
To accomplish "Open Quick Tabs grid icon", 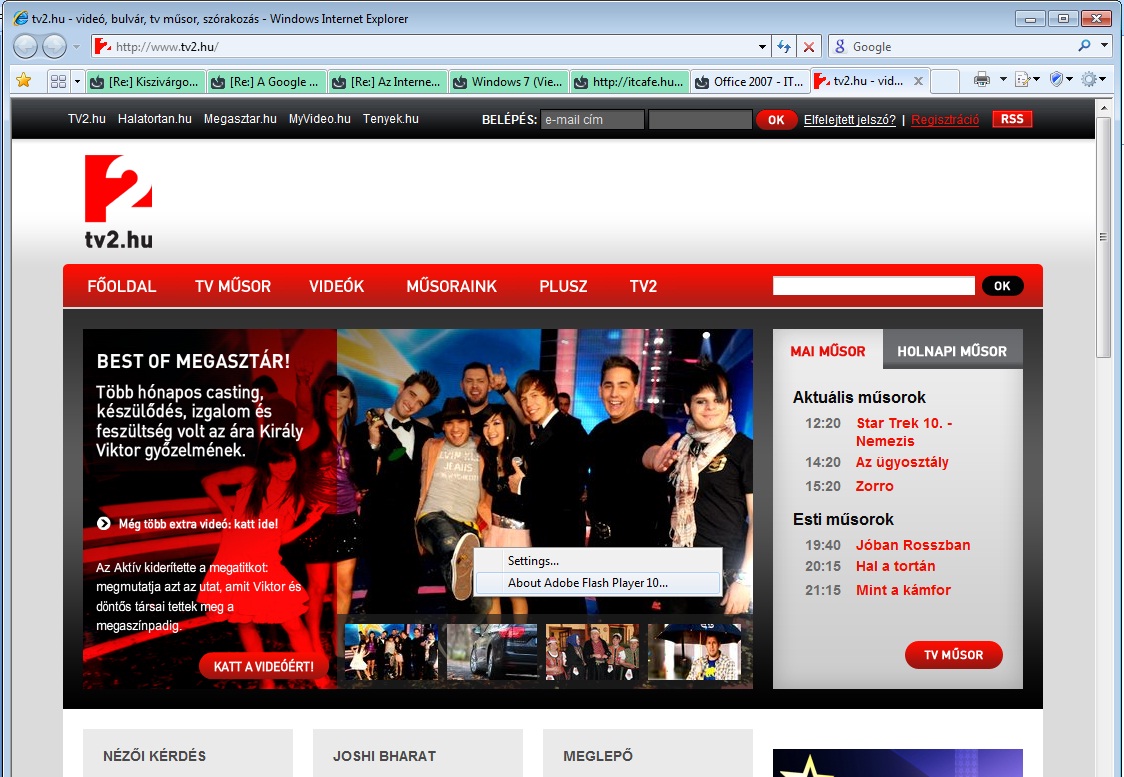I will [x=58, y=81].
